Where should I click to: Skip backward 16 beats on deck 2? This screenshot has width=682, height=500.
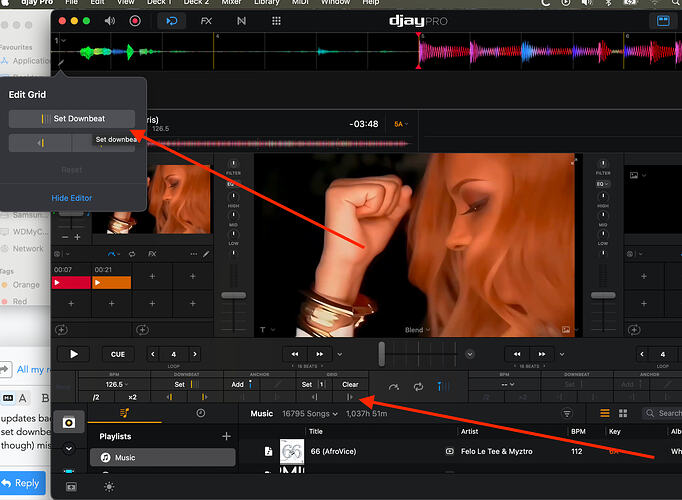coord(517,354)
